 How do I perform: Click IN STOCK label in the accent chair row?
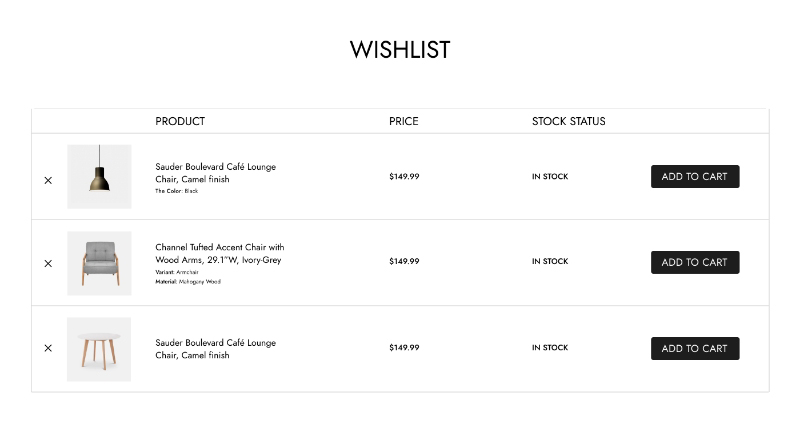[550, 261]
